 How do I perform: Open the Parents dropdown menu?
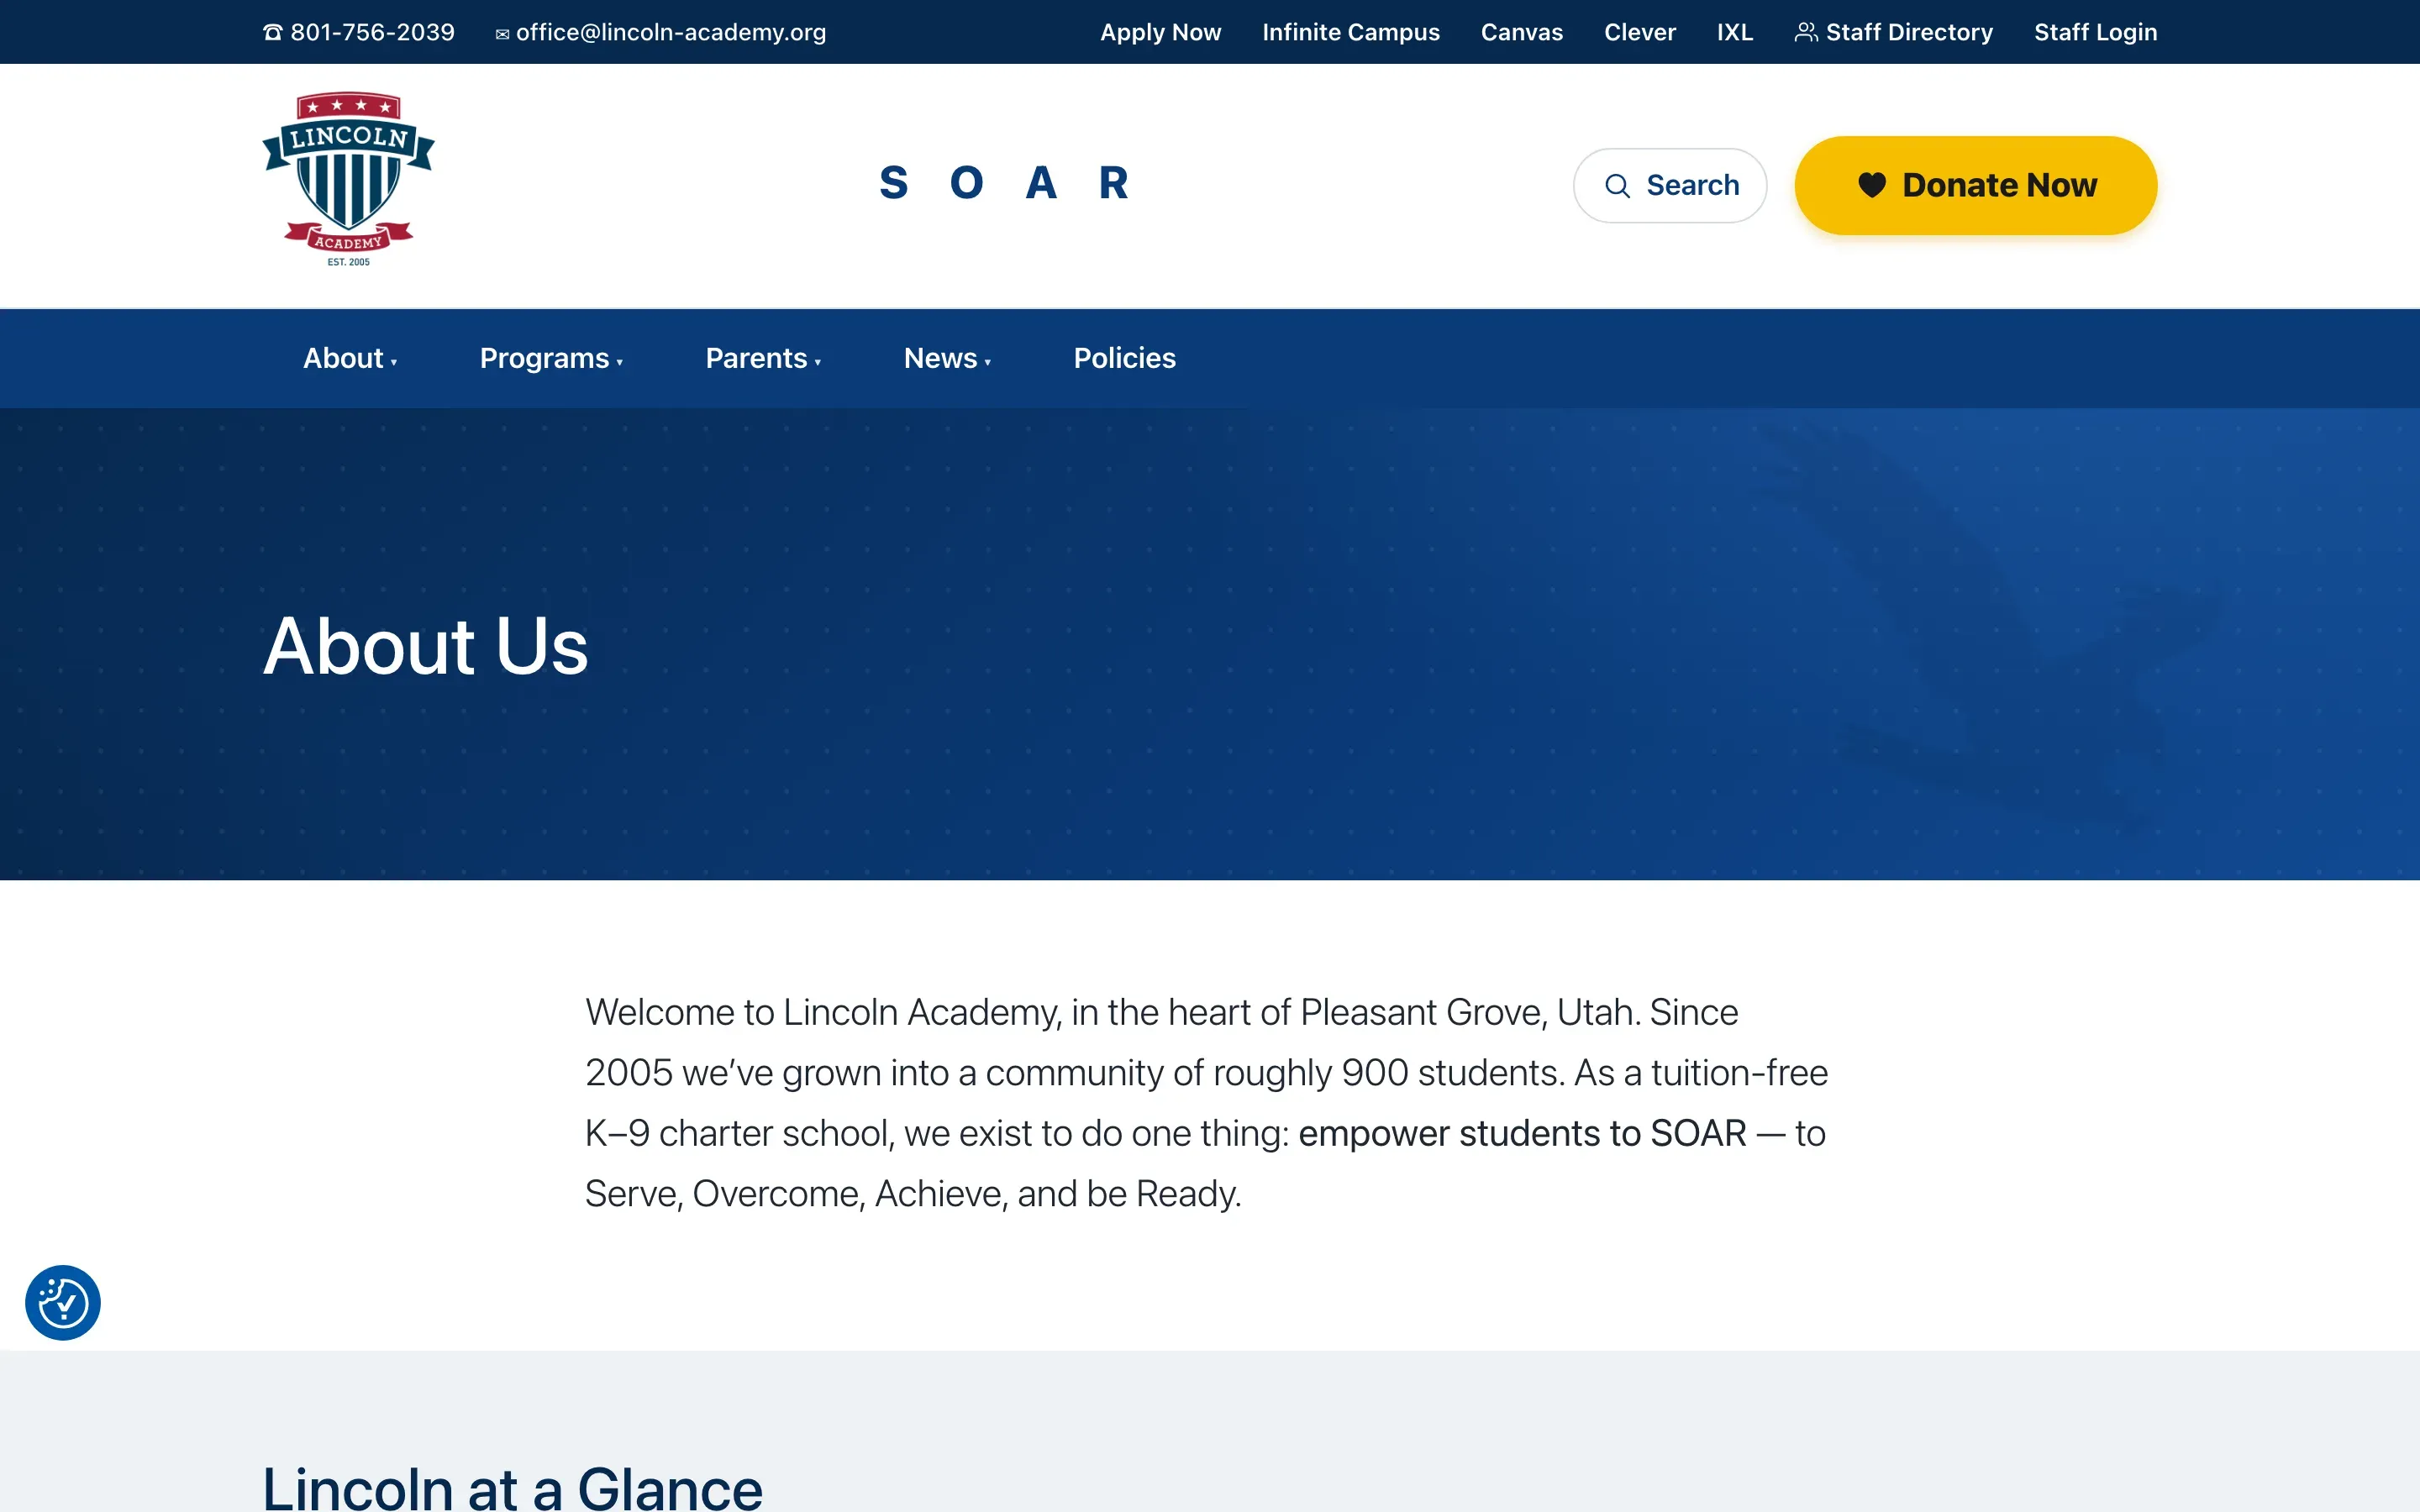(x=763, y=358)
